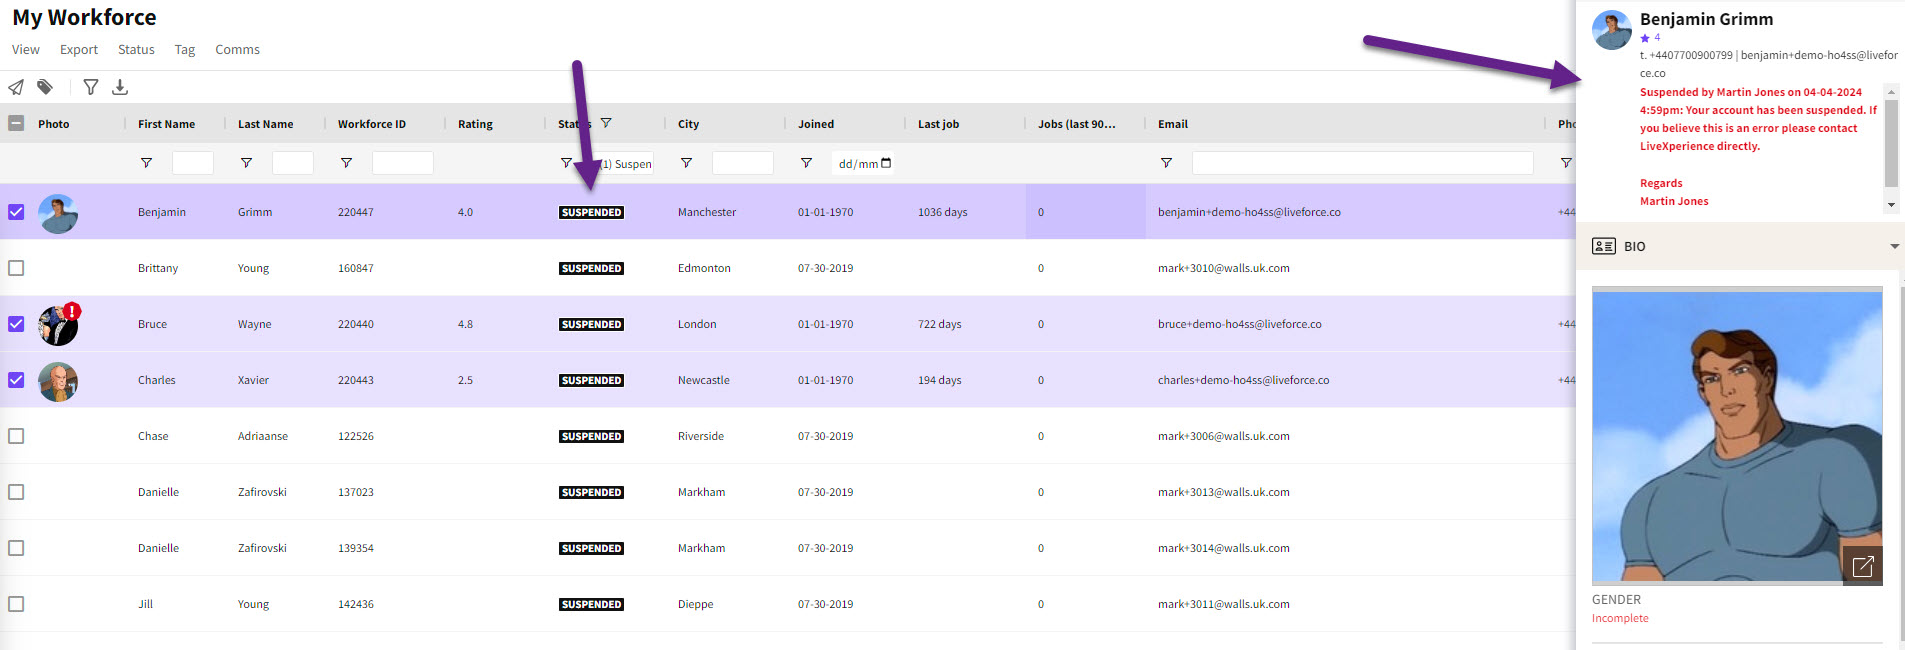
Task: Click the filter icon in Status header
Action: click(x=606, y=124)
